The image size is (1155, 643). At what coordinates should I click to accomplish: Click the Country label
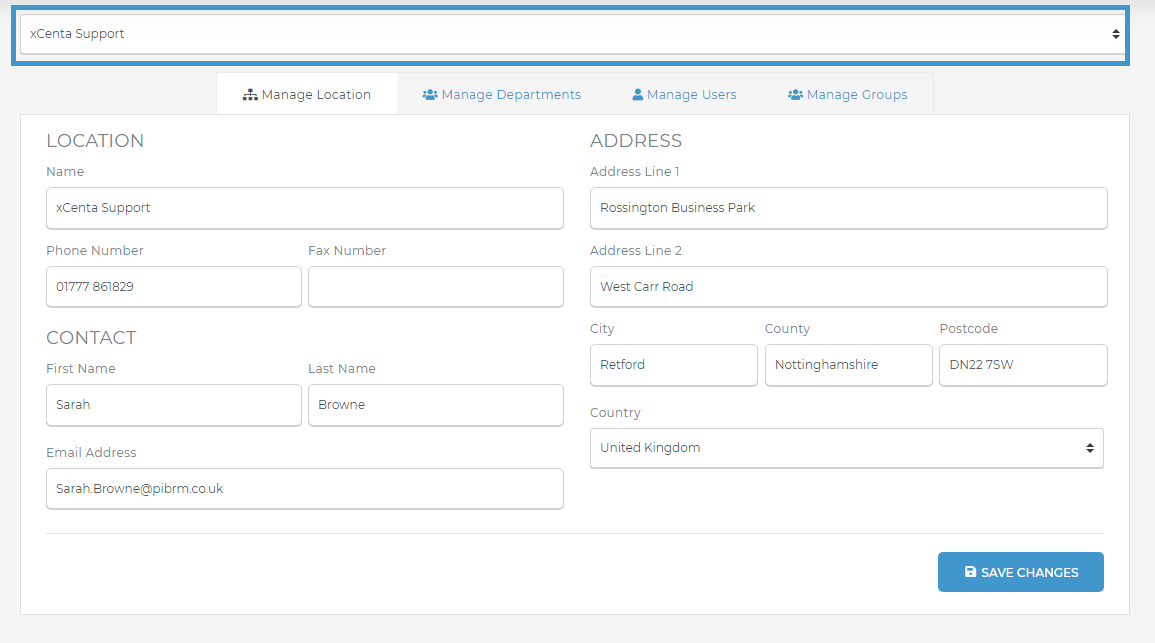(615, 412)
